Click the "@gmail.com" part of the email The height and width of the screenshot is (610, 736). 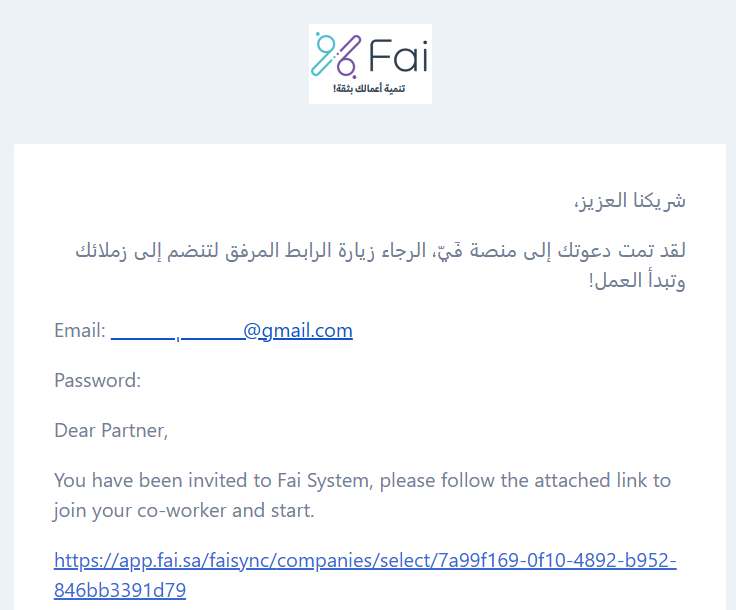coord(298,330)
